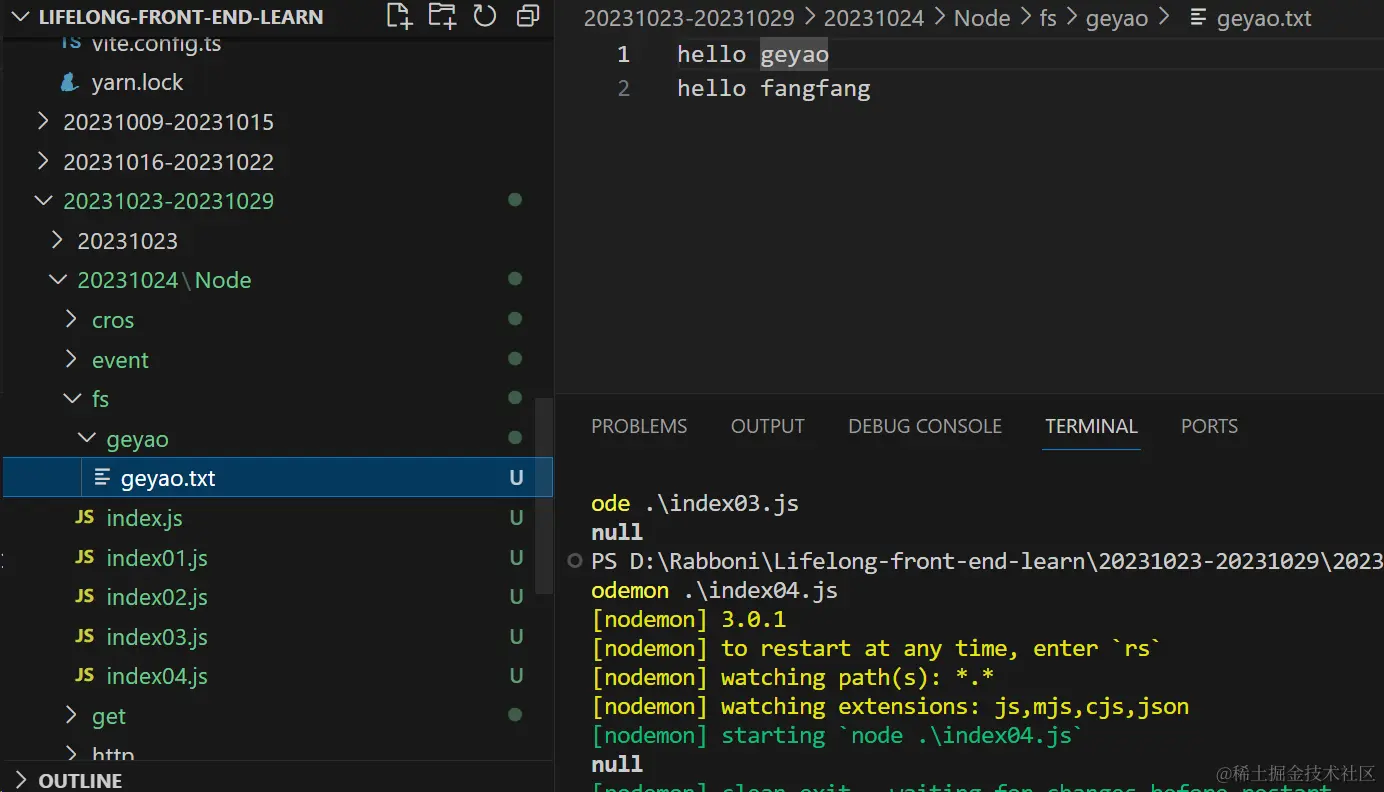
Task: Click the modified dot beside cros folder
Action: click(515, 319)
